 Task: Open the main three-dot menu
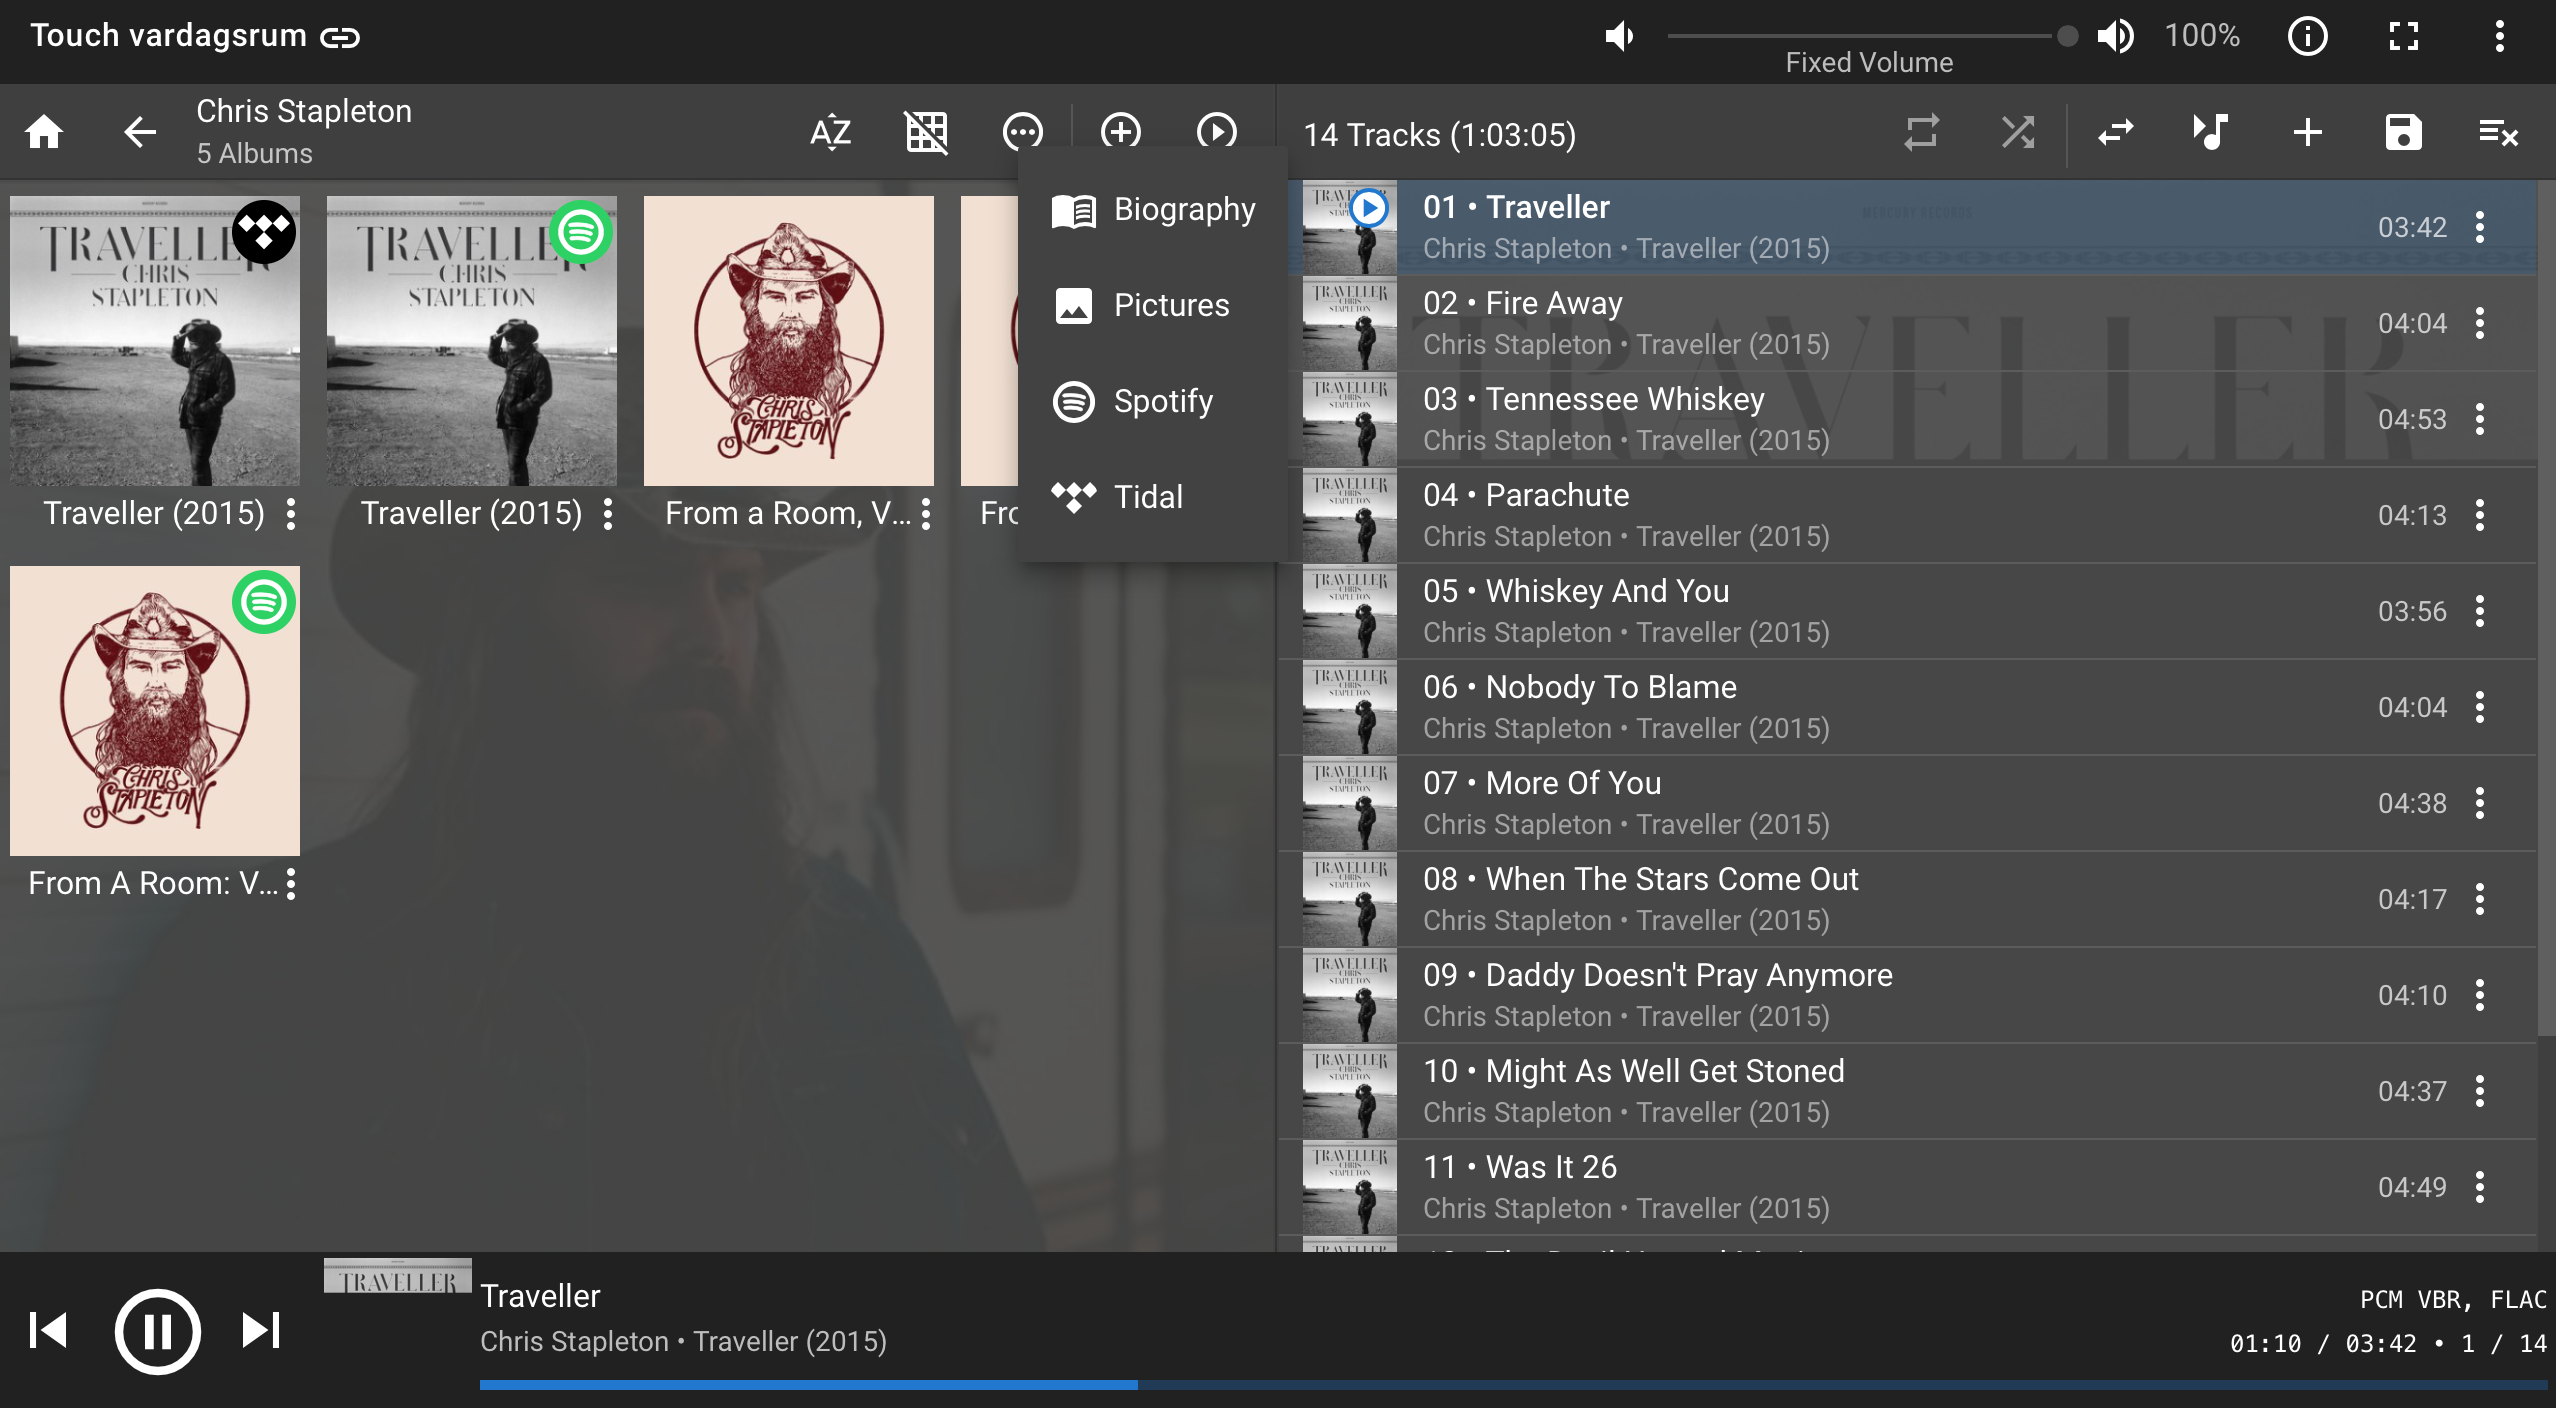pyautogui.click(x=2500, y=36)
